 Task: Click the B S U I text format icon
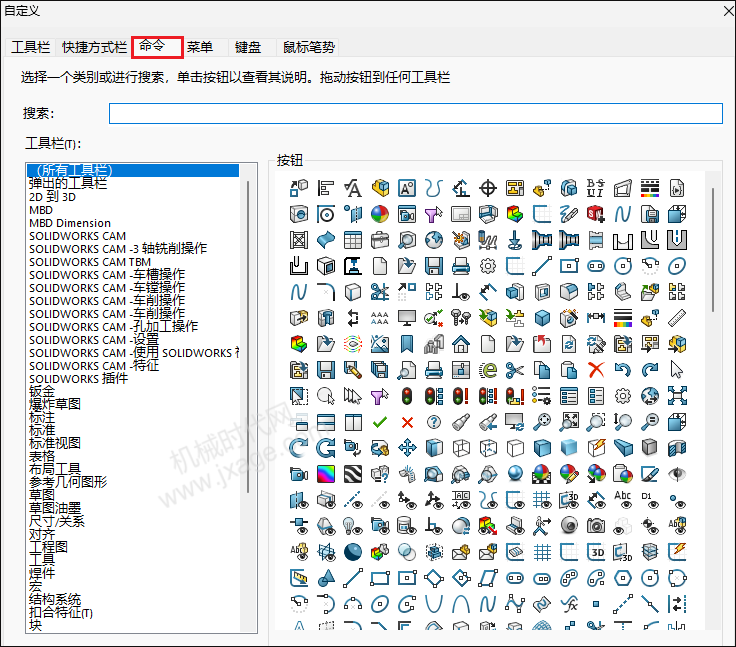(x=596, y=188)
